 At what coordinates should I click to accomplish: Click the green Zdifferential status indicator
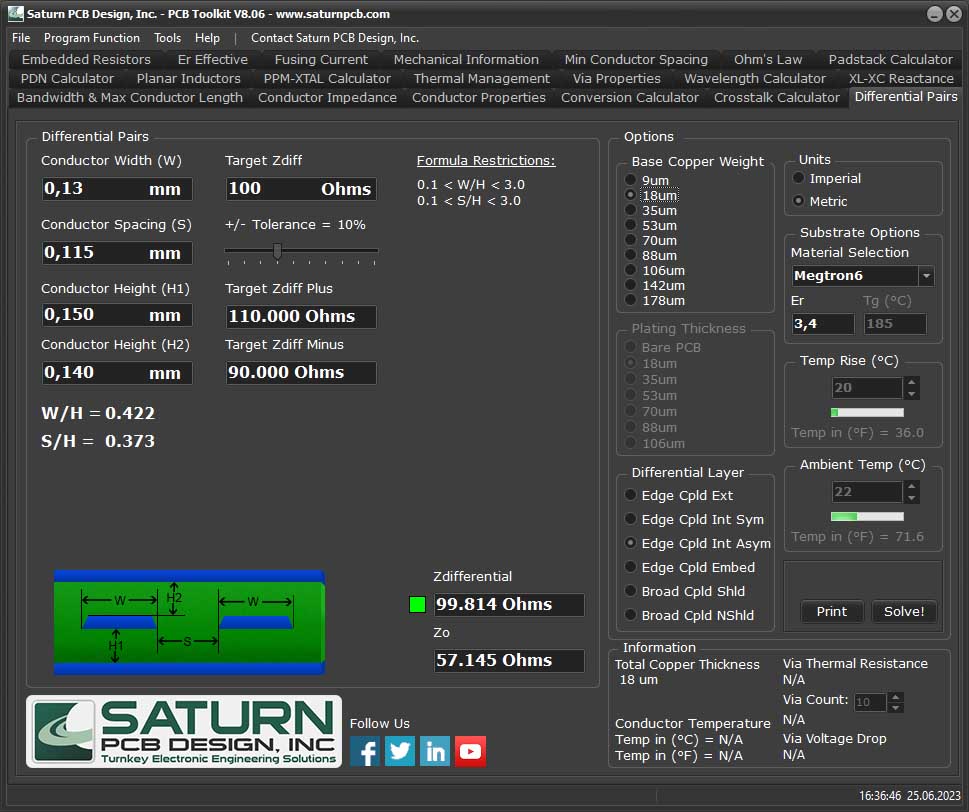[x=418, y=604]
